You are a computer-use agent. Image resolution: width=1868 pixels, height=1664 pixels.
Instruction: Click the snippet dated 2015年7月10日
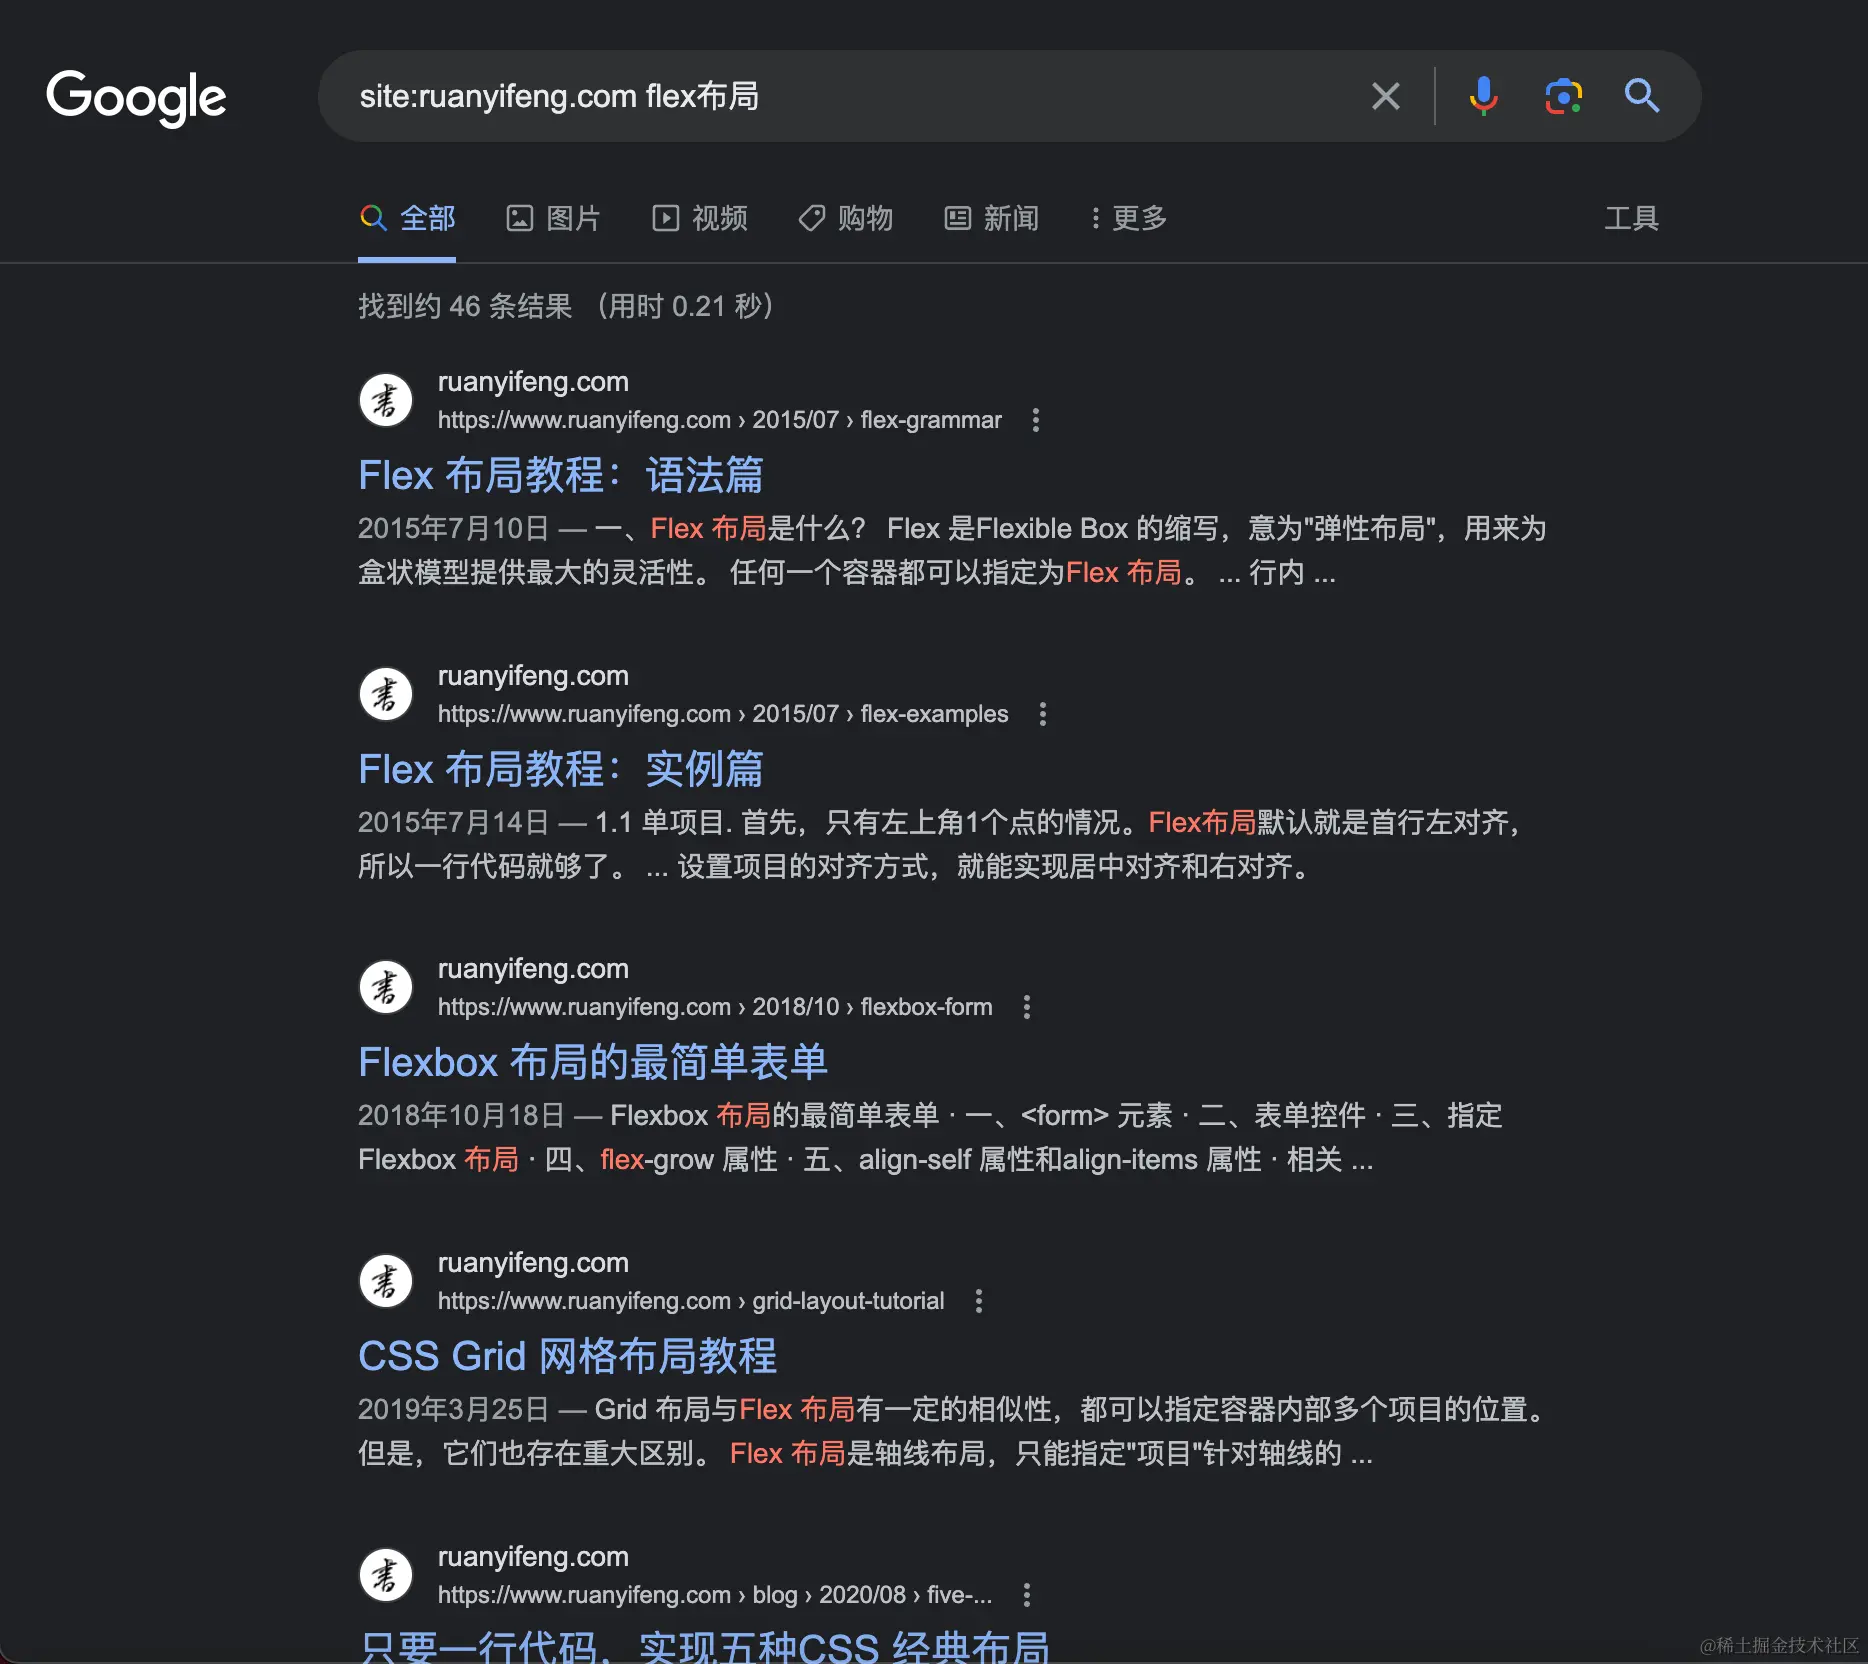[x=952, y=550]
